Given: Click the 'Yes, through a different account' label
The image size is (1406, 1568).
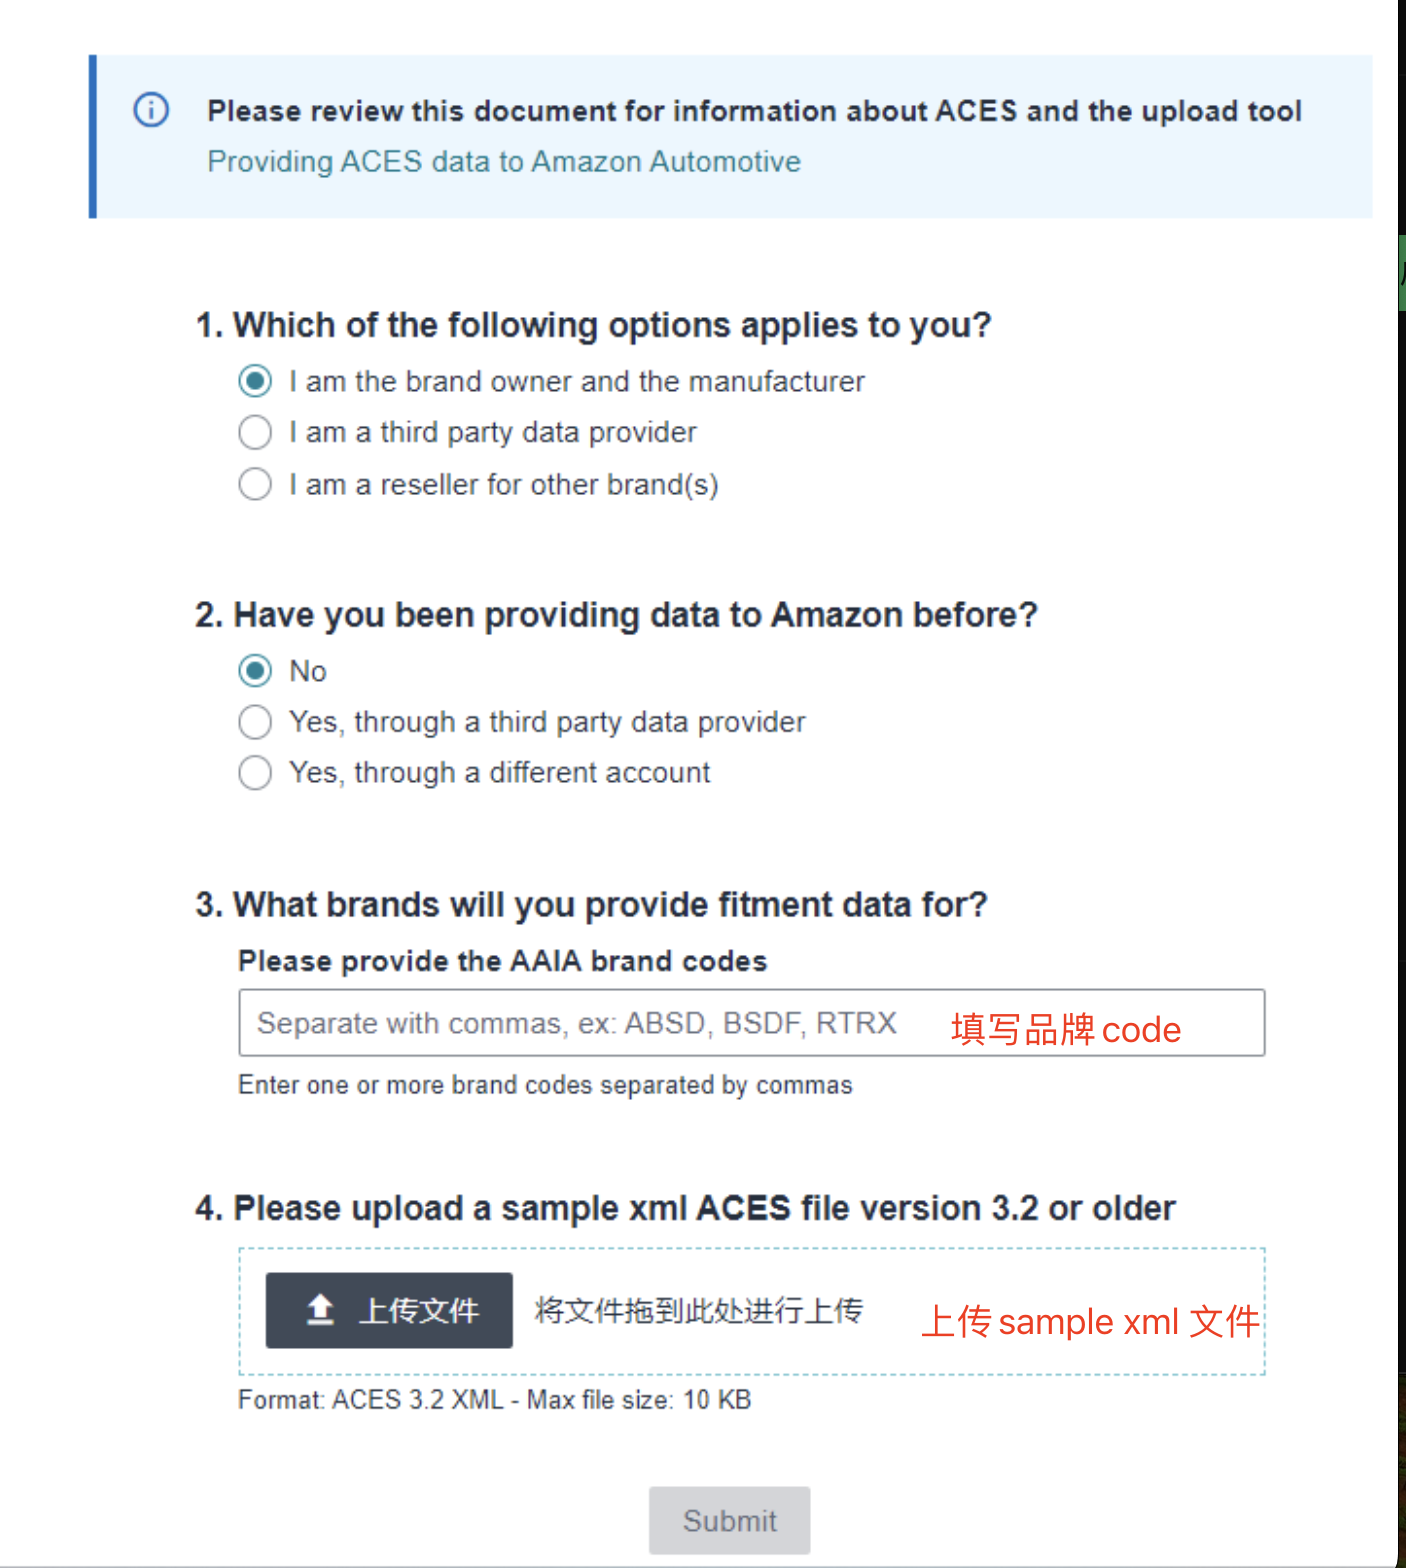Looking at the screenshot, I should (x=499, y=773).
